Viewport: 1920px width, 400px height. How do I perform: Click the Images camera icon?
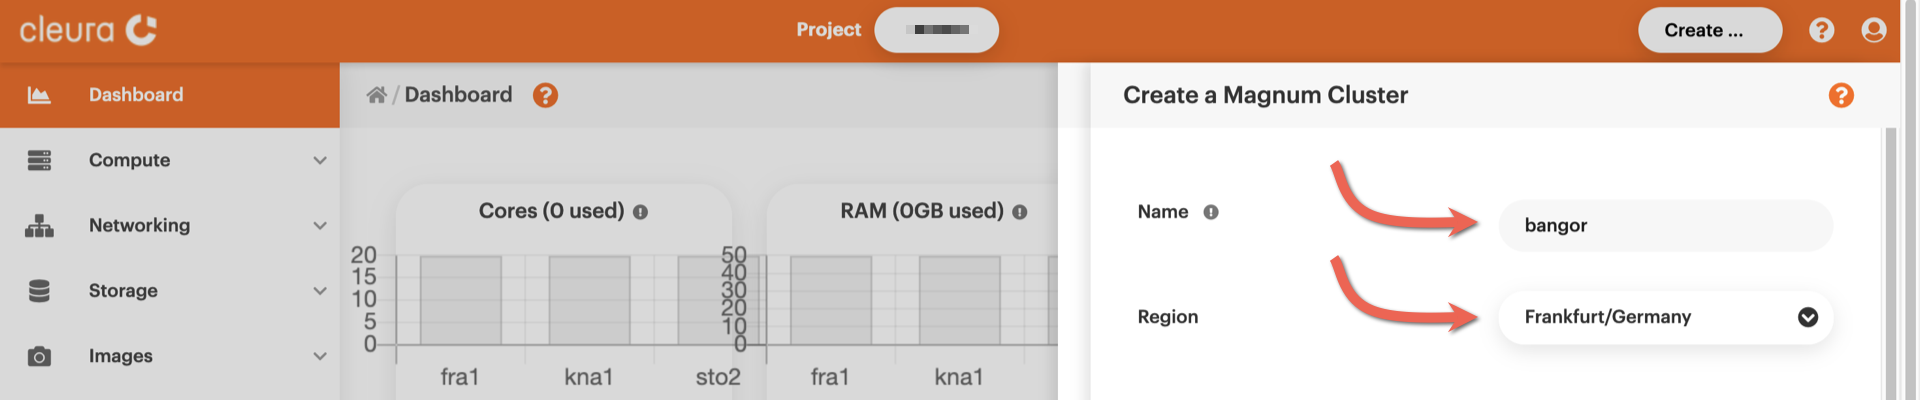pos(39,356)
